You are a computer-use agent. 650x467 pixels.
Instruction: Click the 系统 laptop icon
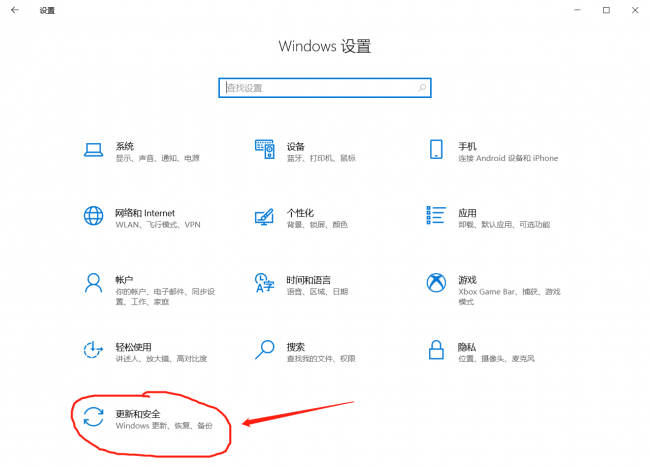pyautogui.click(x=93, y=150)
